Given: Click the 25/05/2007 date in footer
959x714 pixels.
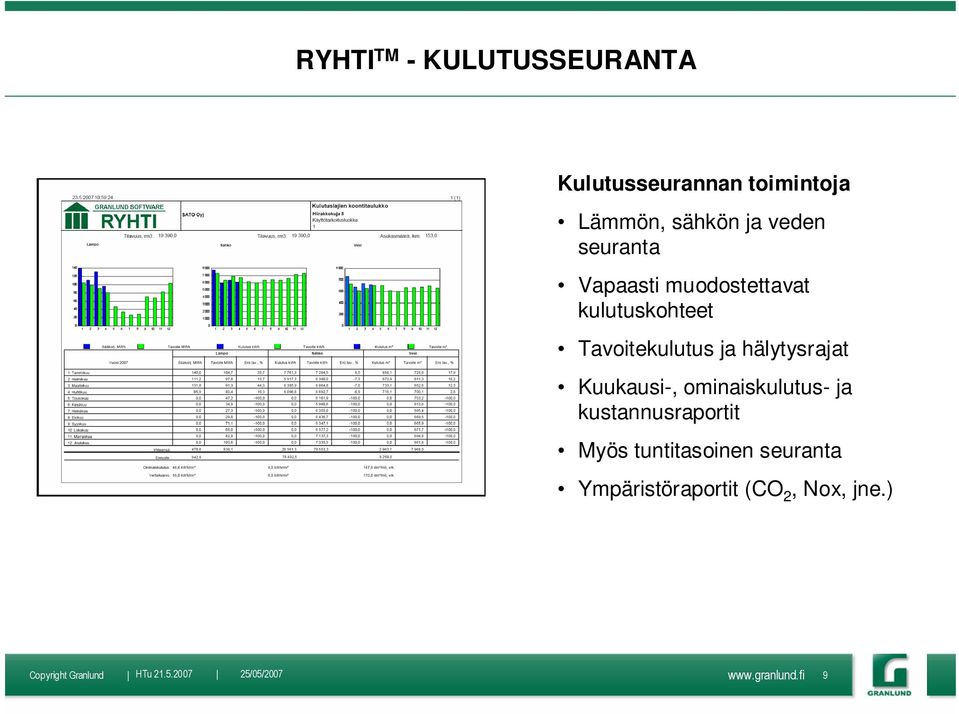Looking at the screenshot, I should point(261,674).
